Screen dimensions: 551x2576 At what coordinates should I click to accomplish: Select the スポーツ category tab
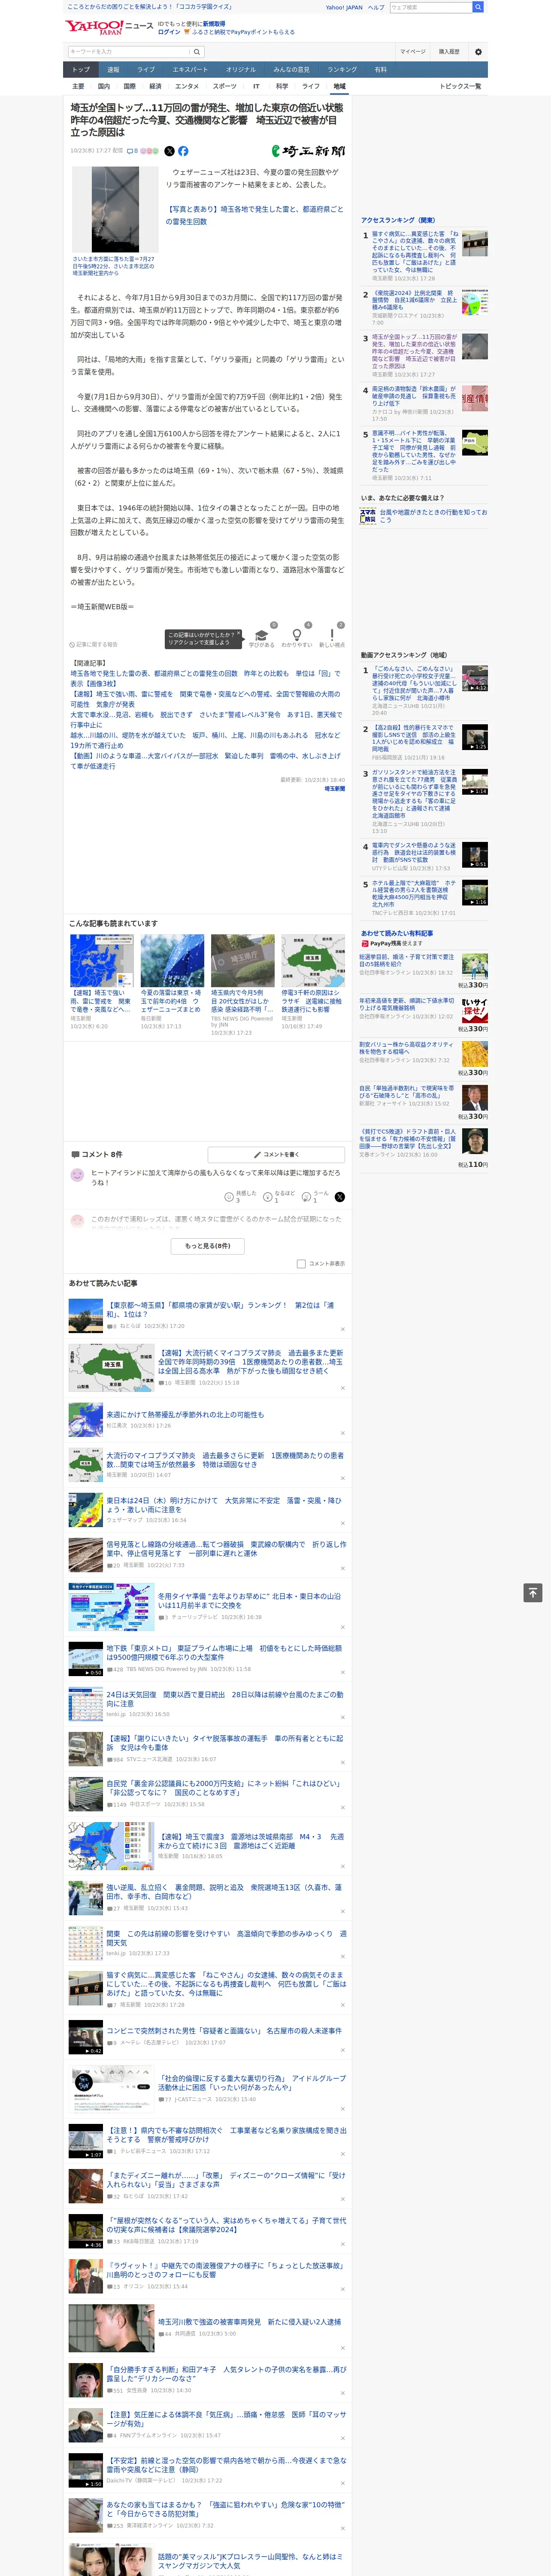tap(225, 87)
